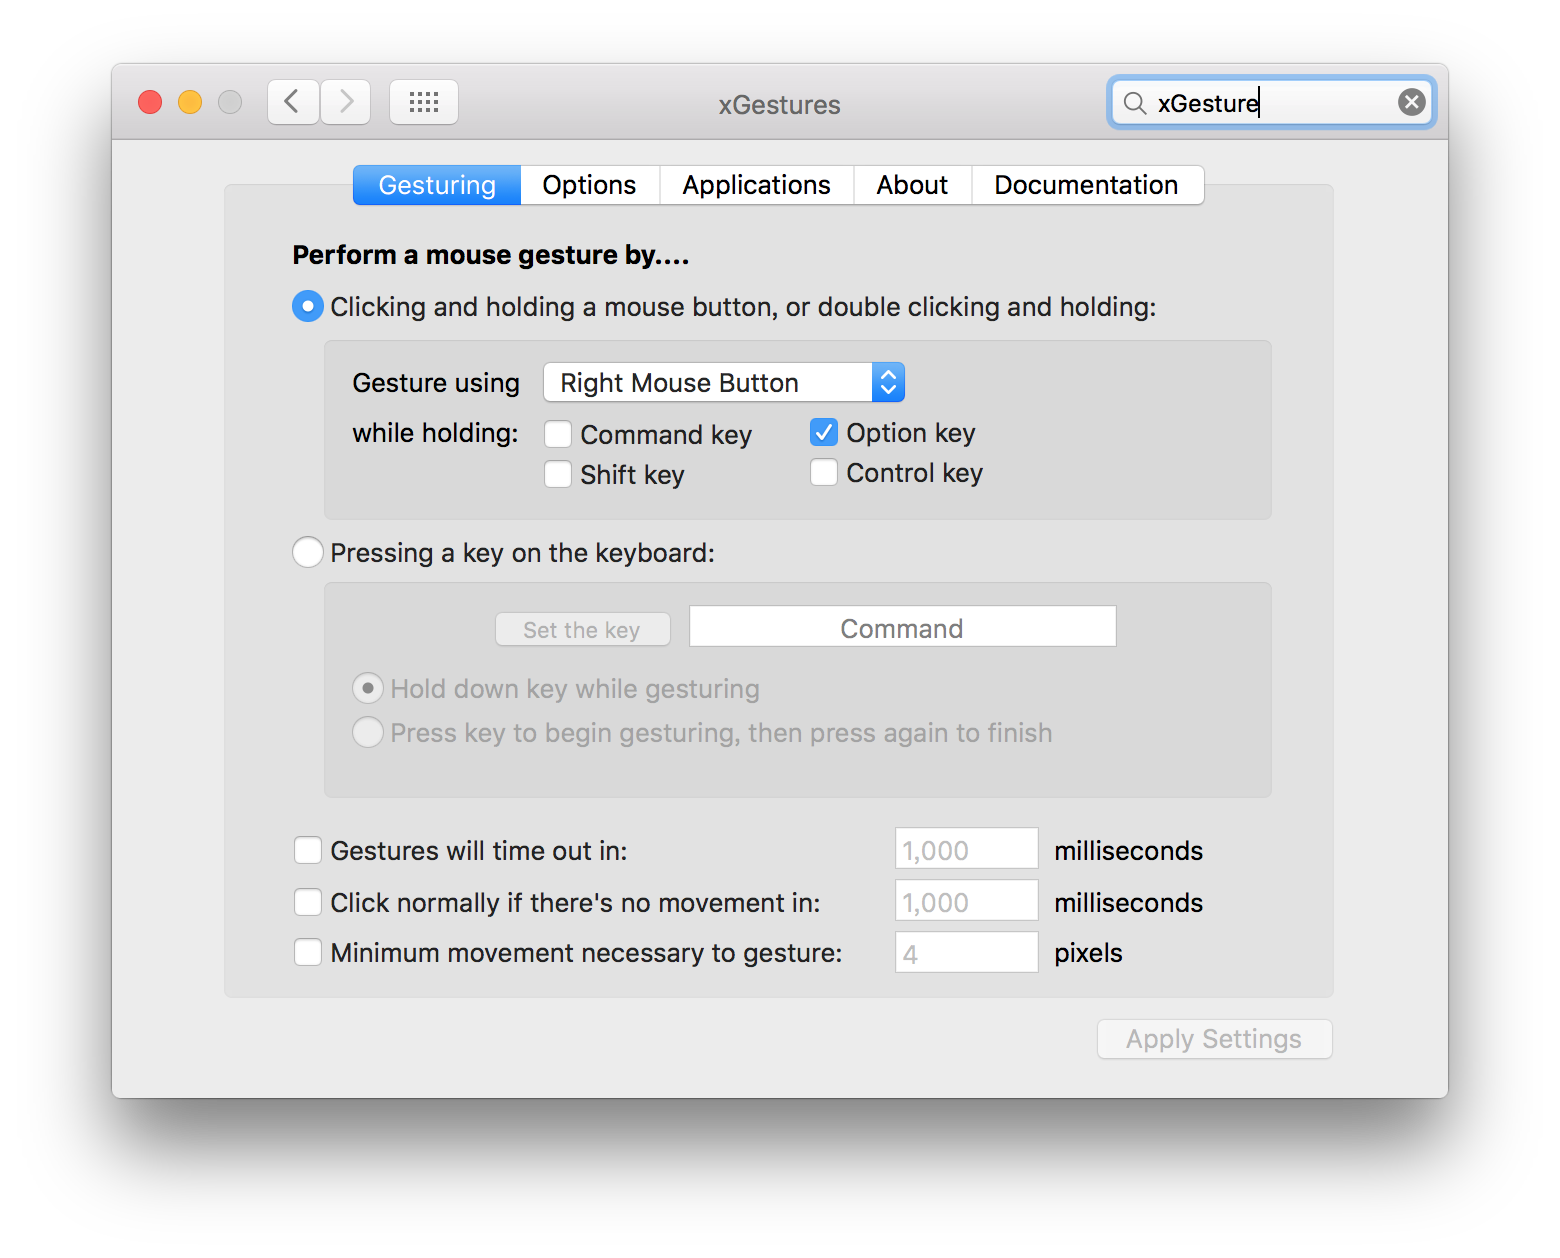The image size is (1560, 1258).
Task: Click the 'while holding:' label
Action: click(435, 433)
